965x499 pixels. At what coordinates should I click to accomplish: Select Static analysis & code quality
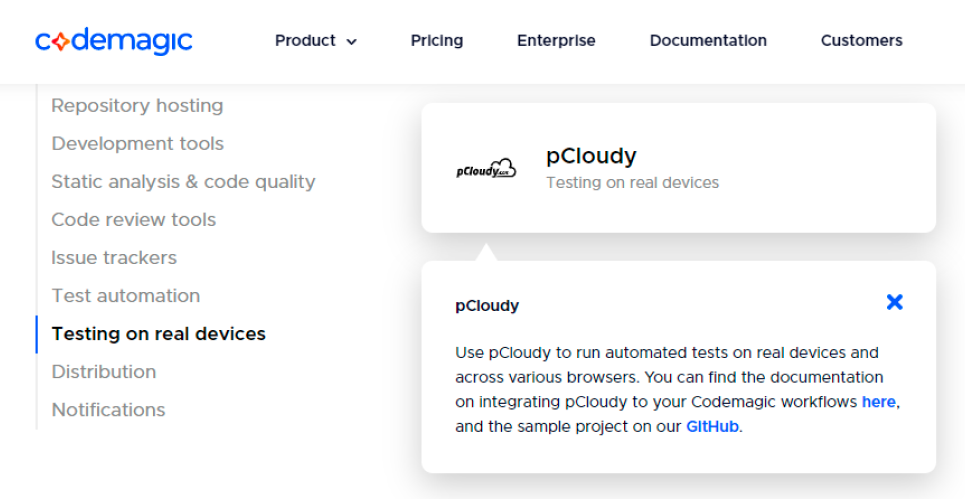pyautogui.click(x=183, y=182)
